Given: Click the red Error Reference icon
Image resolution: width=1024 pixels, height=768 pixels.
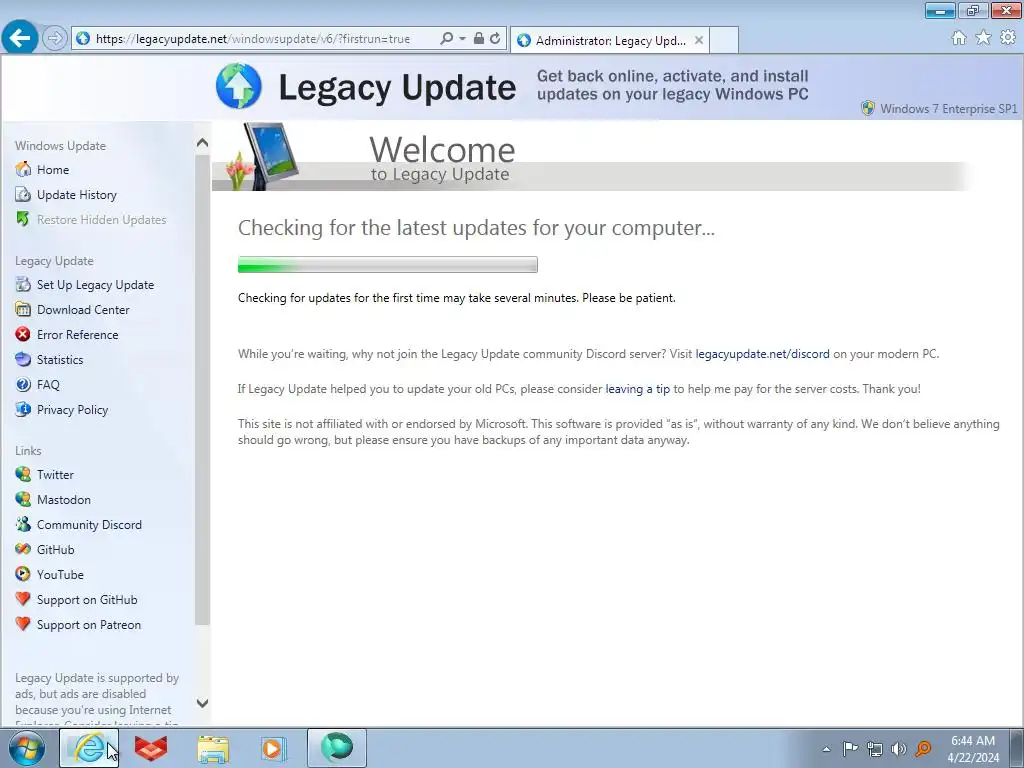Looking at the screenshot, I should point(23,334).
